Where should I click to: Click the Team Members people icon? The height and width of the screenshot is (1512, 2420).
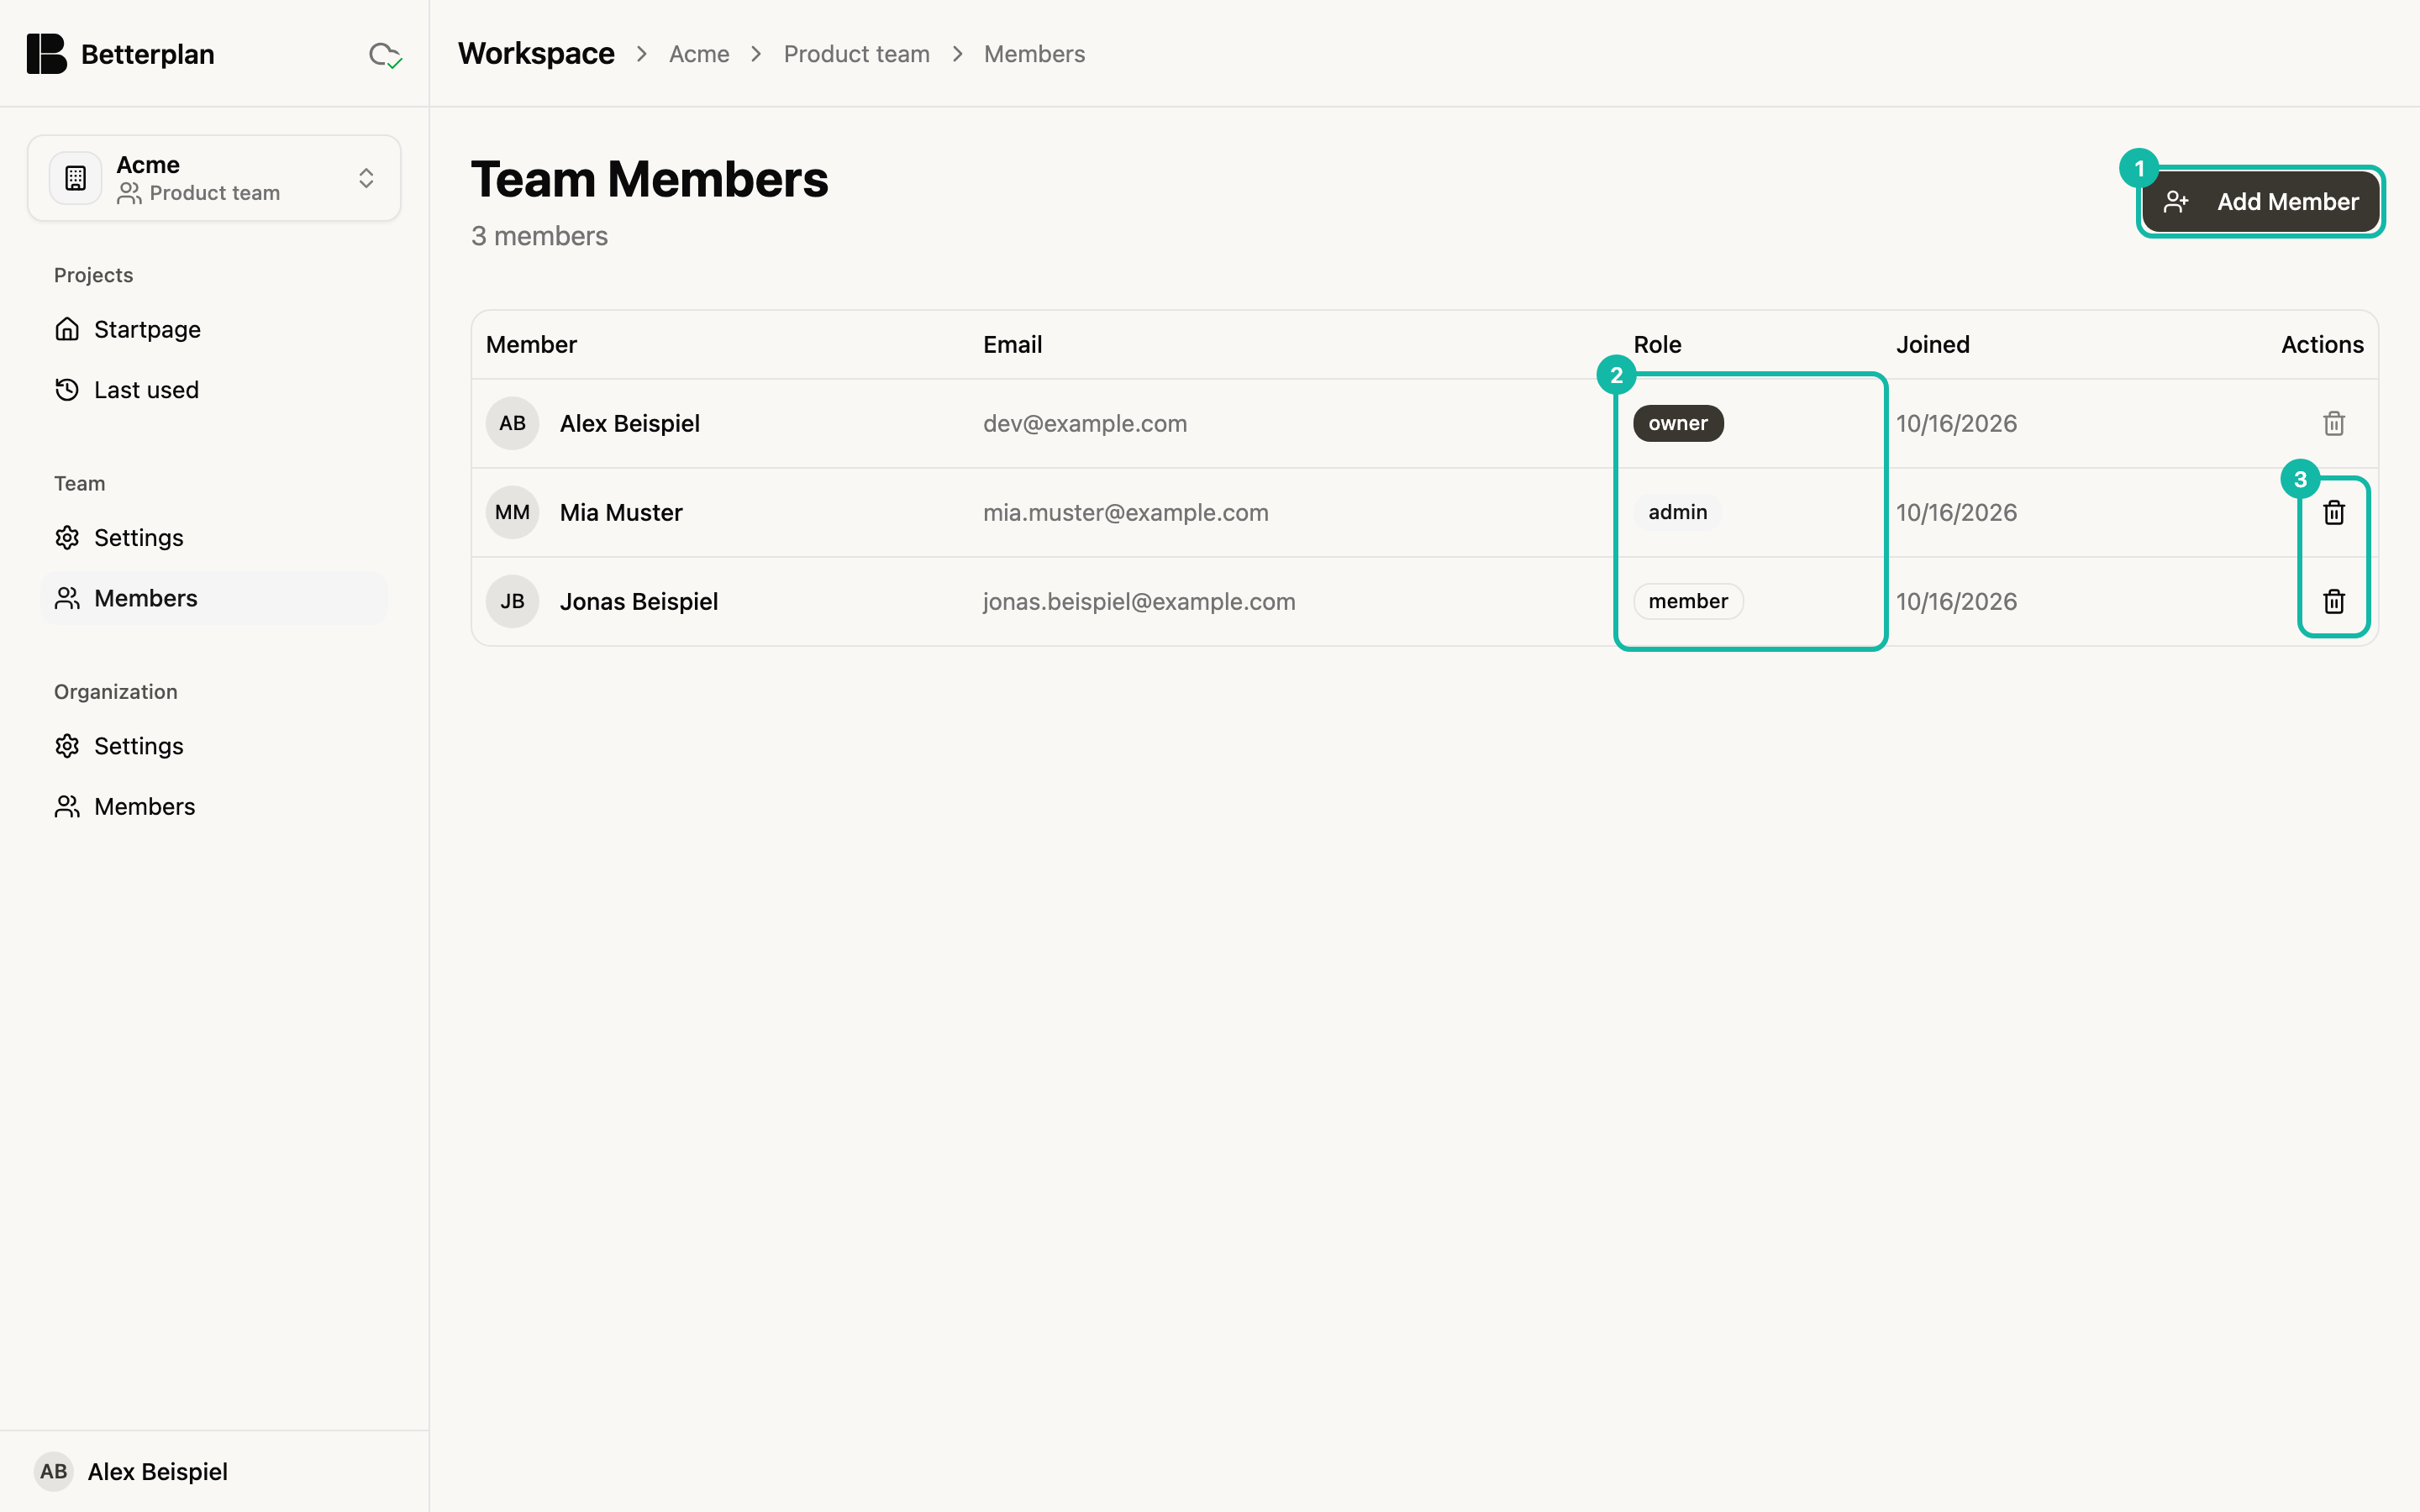point(67,598)
